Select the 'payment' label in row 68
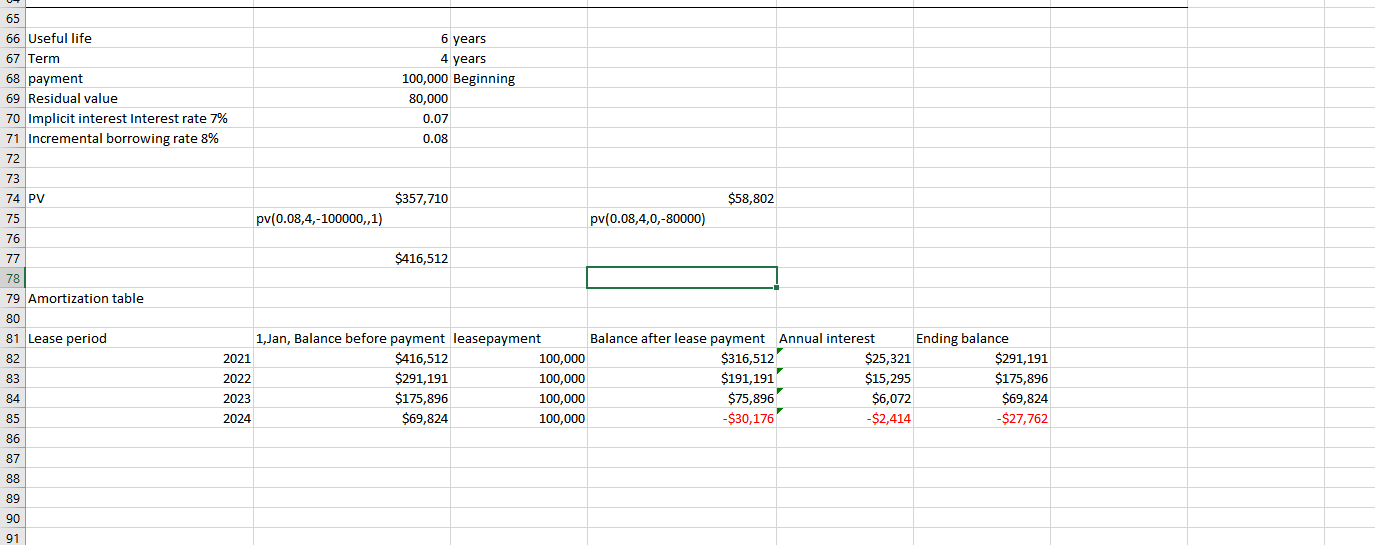Screen dimensions: 1375x545 [x=139, y=78]
